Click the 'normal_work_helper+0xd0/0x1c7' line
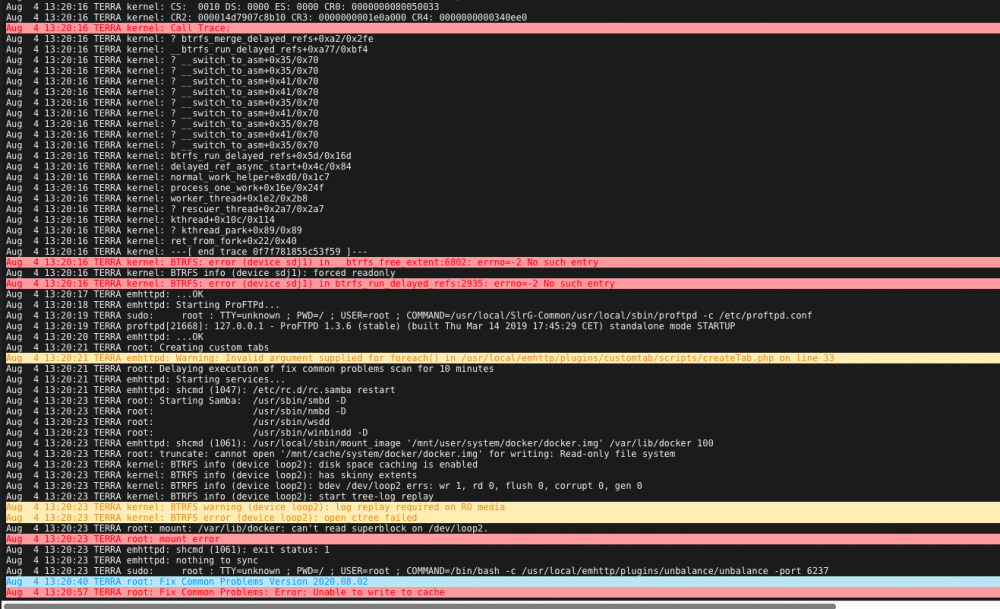This screenshot has height=609, width=1000. (x=168, y=177)
